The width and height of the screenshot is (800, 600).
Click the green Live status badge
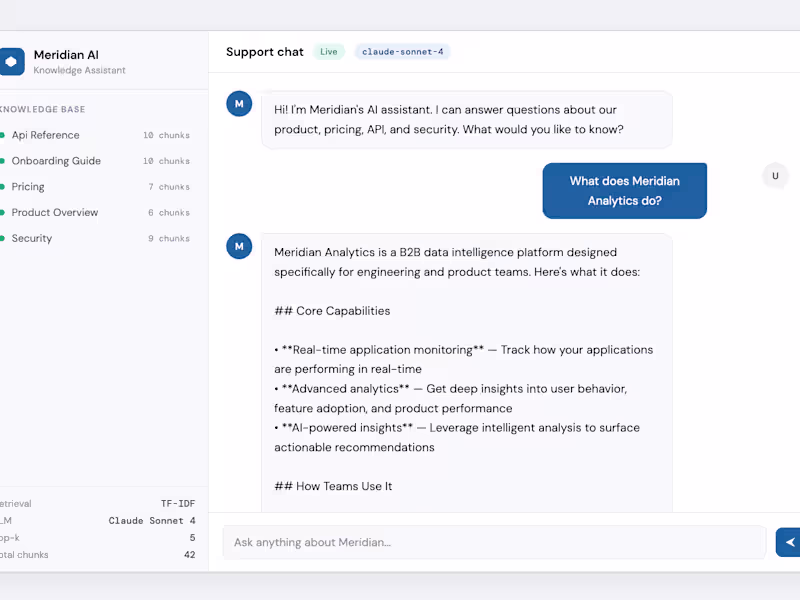tap(329, 51)
